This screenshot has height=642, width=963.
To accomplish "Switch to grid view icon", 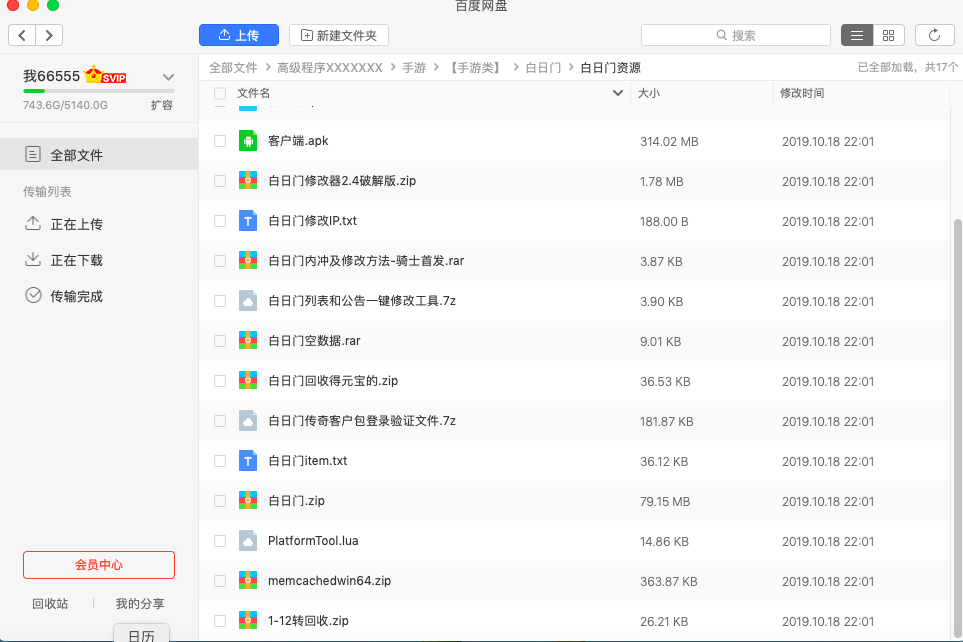I will pyautogui.click(x=888, y=35).
